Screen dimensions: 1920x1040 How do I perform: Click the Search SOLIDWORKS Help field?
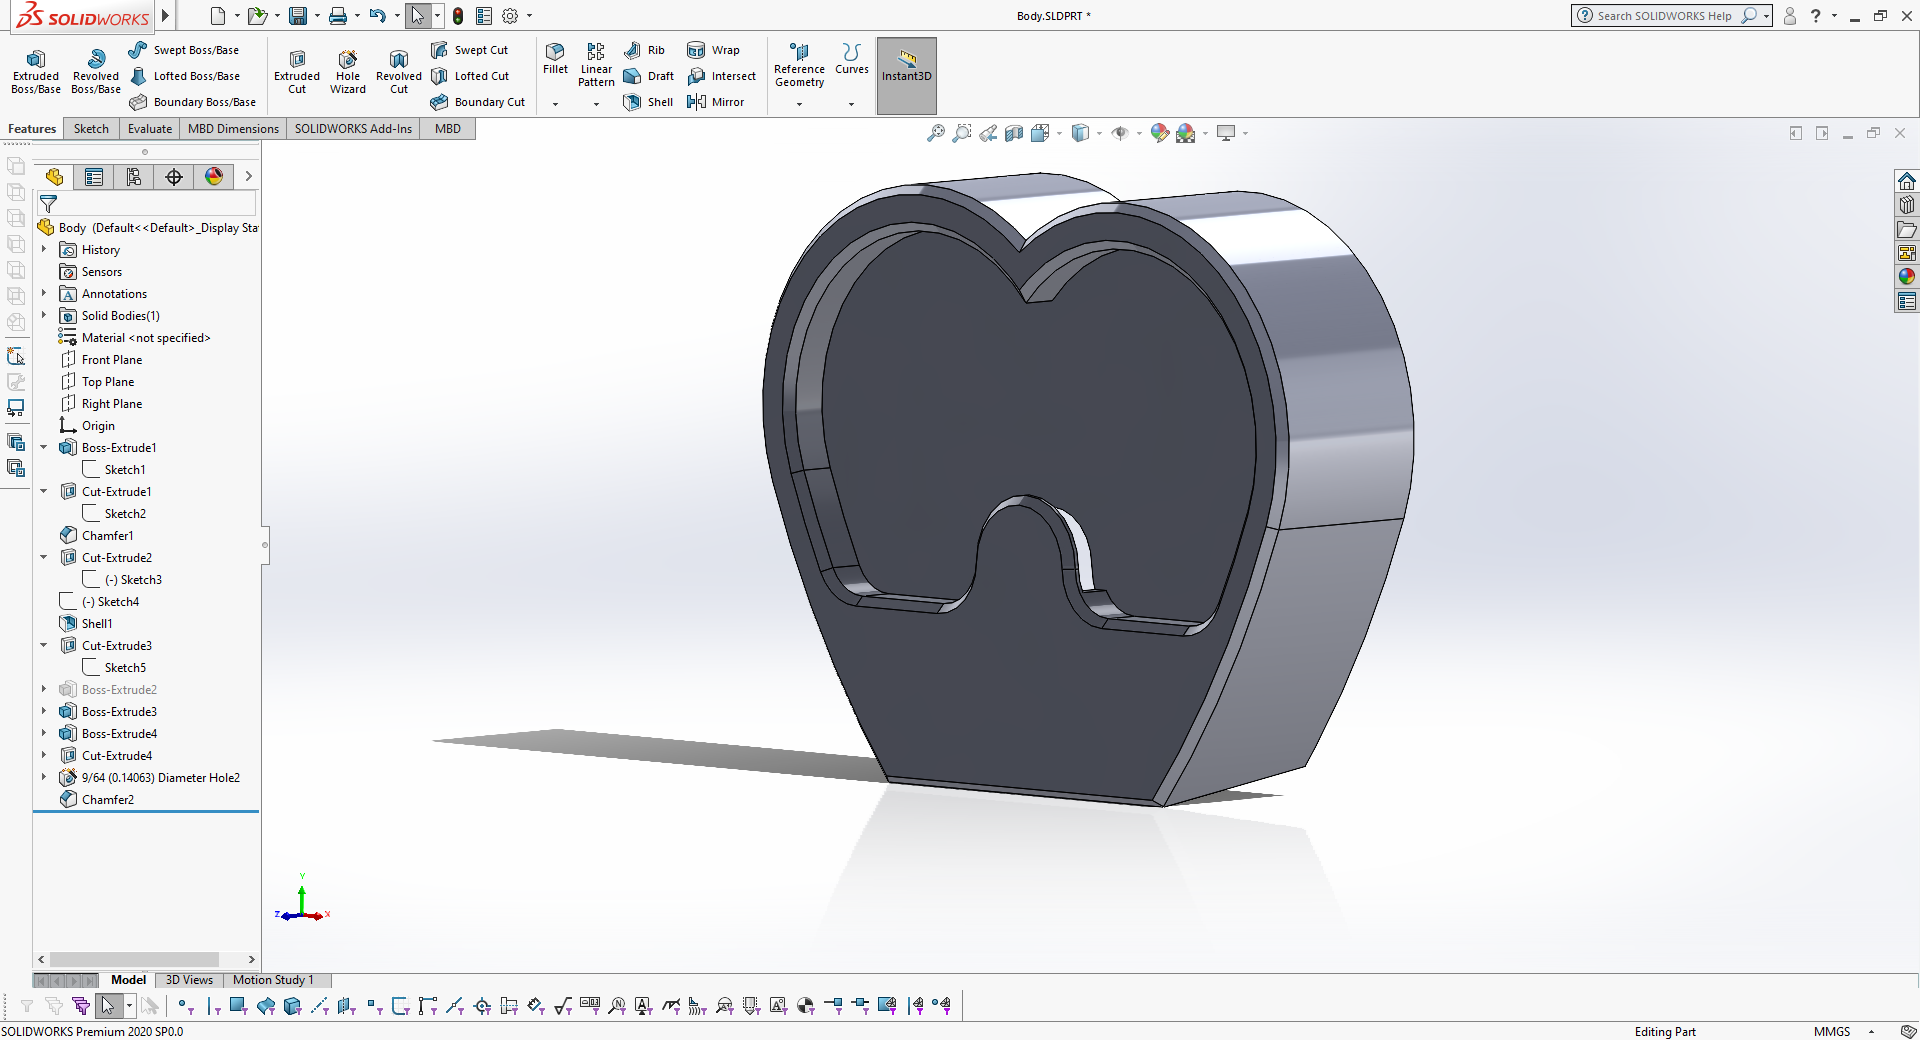1664,16
